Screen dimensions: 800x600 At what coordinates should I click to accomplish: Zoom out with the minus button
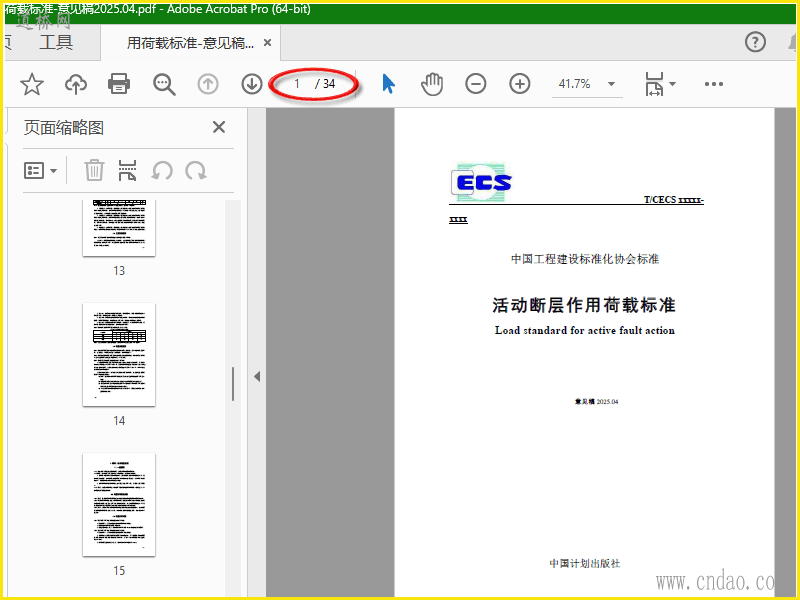point(476,84)
